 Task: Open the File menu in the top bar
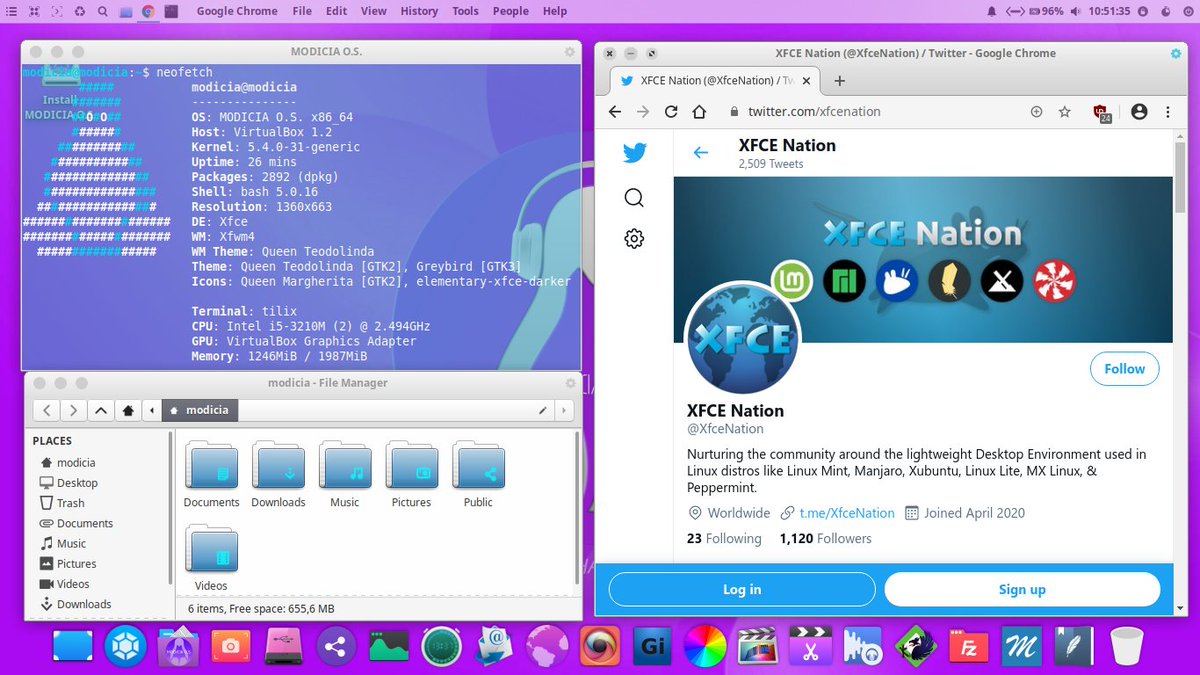coord(302,11)
